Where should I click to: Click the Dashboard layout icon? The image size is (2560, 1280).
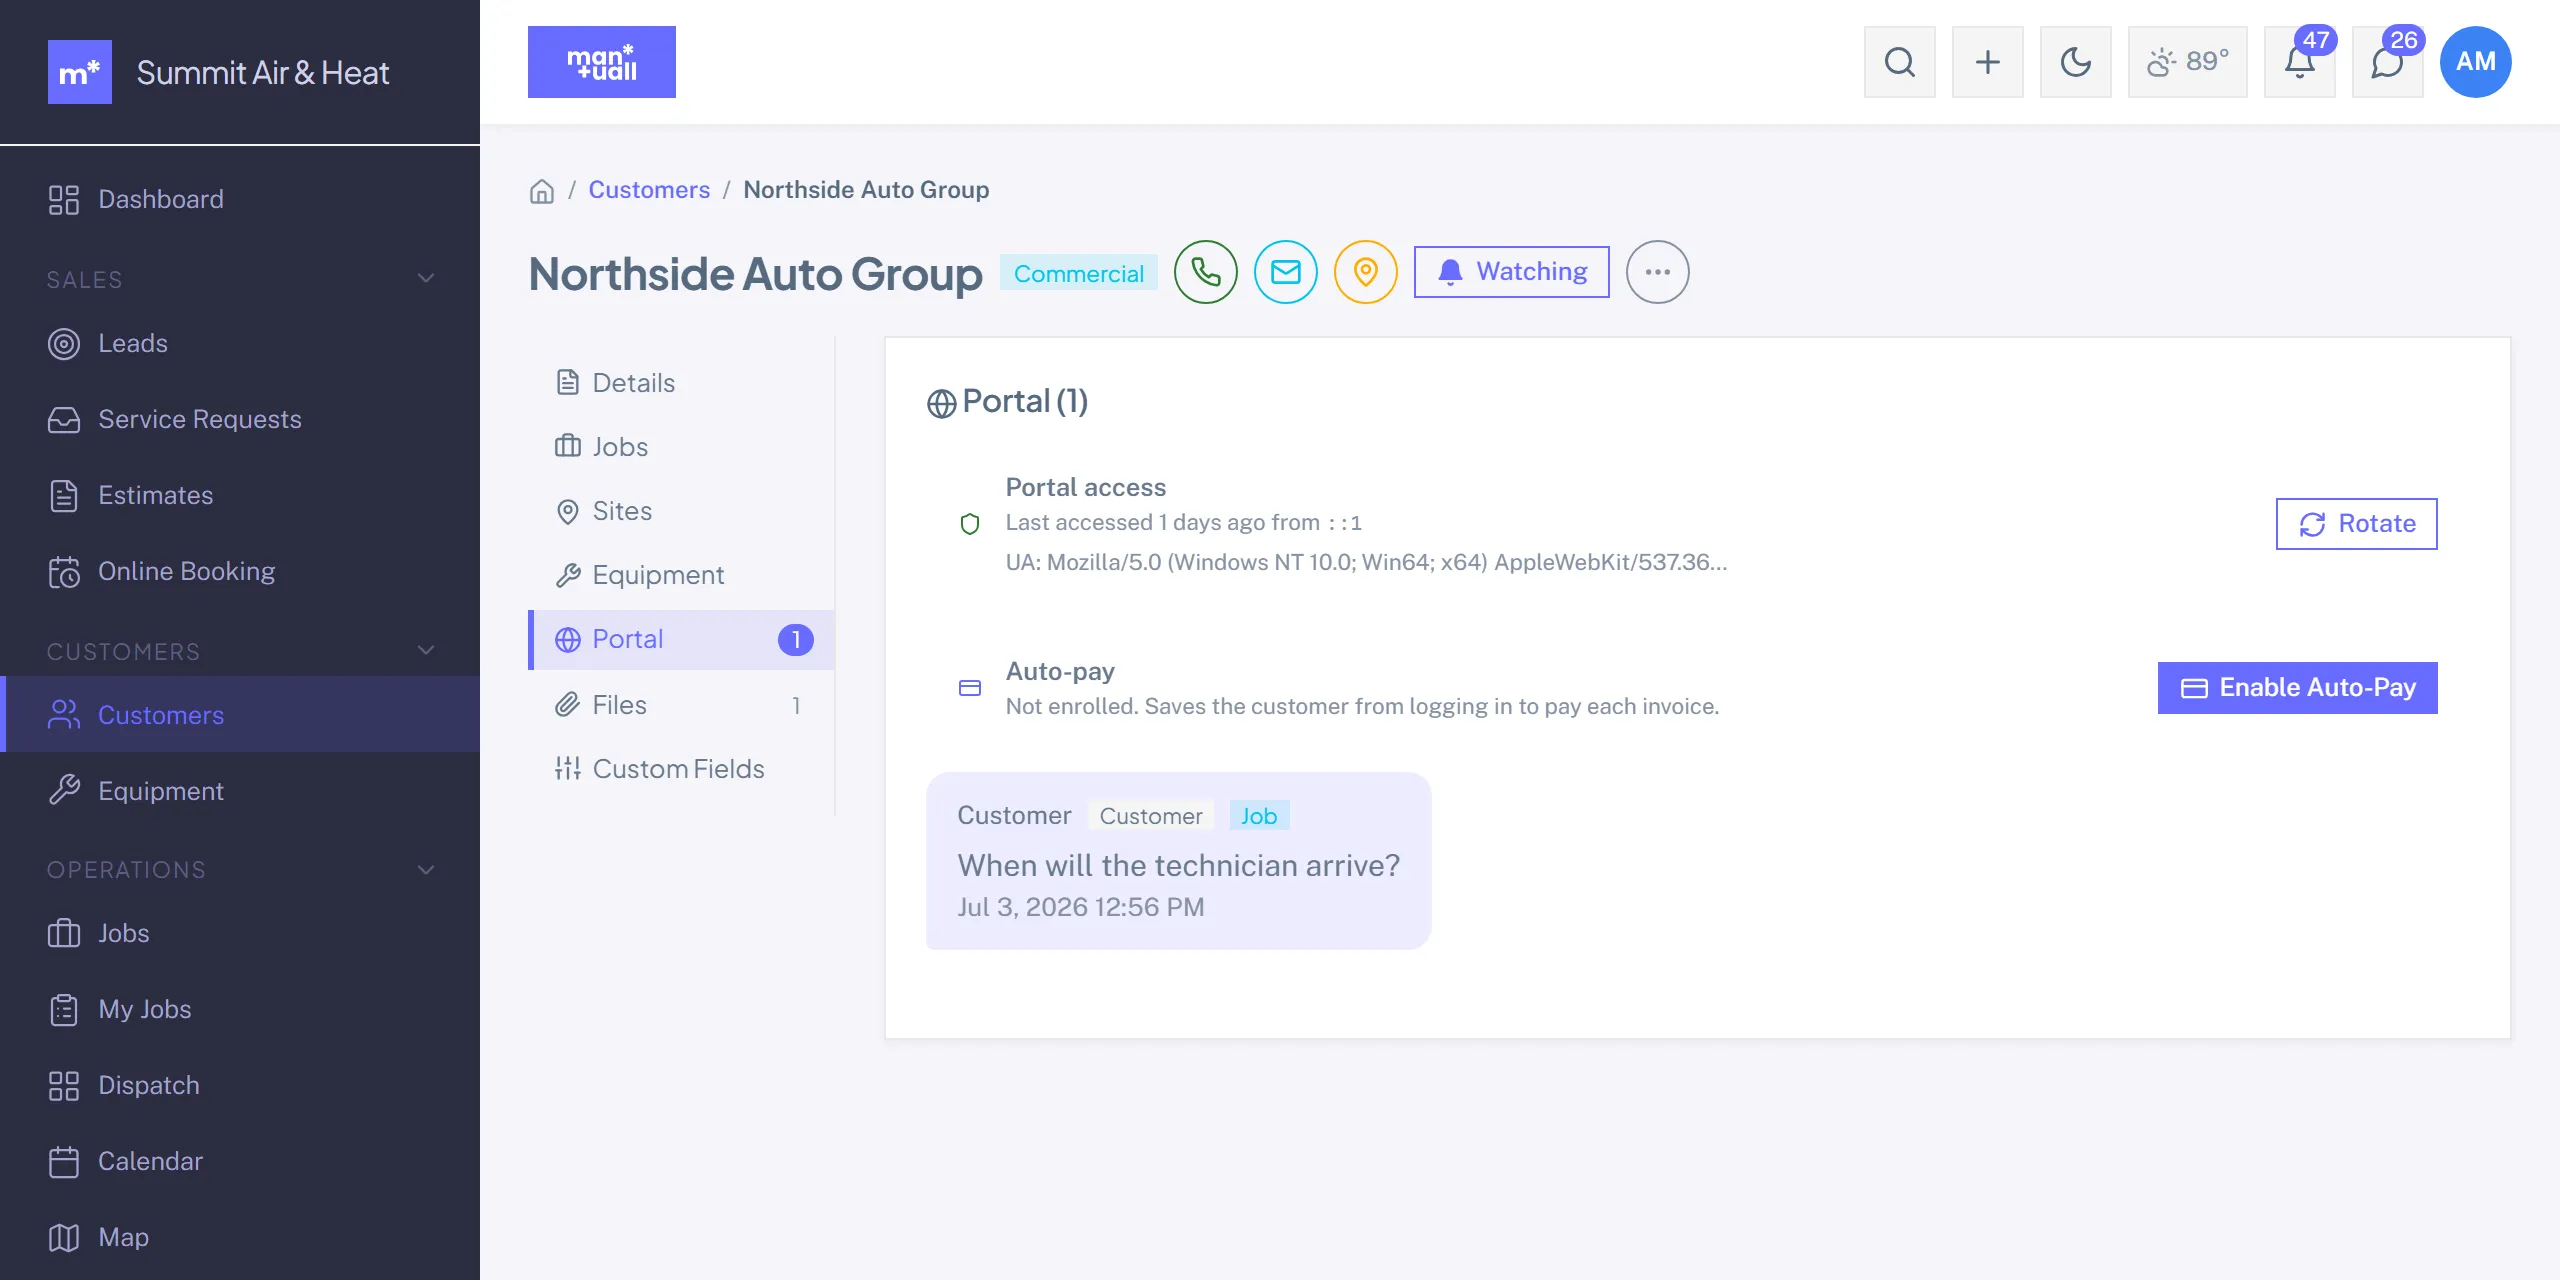[x=64, y=200]
